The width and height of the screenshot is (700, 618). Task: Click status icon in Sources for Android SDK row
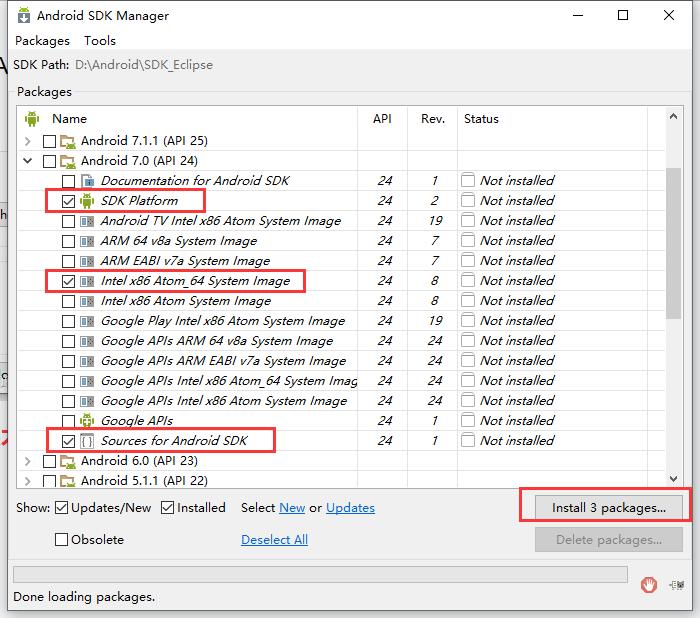(x=468, y=440)
